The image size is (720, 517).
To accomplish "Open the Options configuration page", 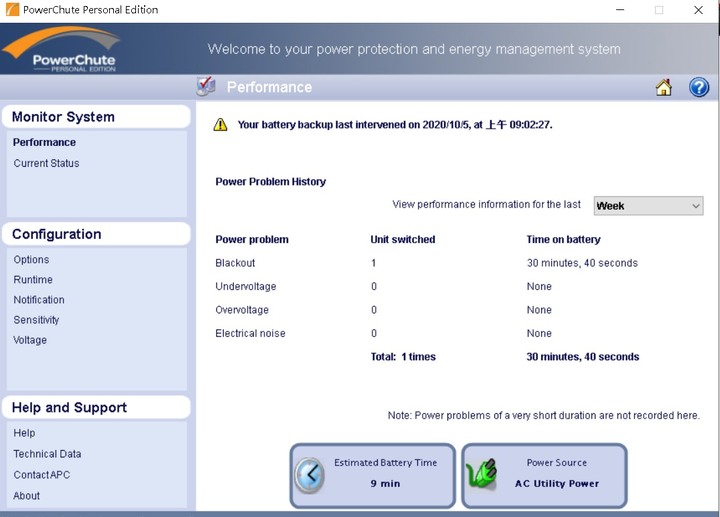I will 31,259.
